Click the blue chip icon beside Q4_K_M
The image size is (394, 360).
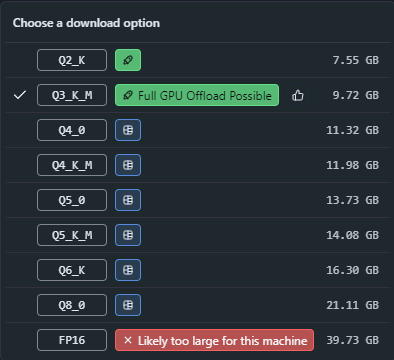(128, 165)
